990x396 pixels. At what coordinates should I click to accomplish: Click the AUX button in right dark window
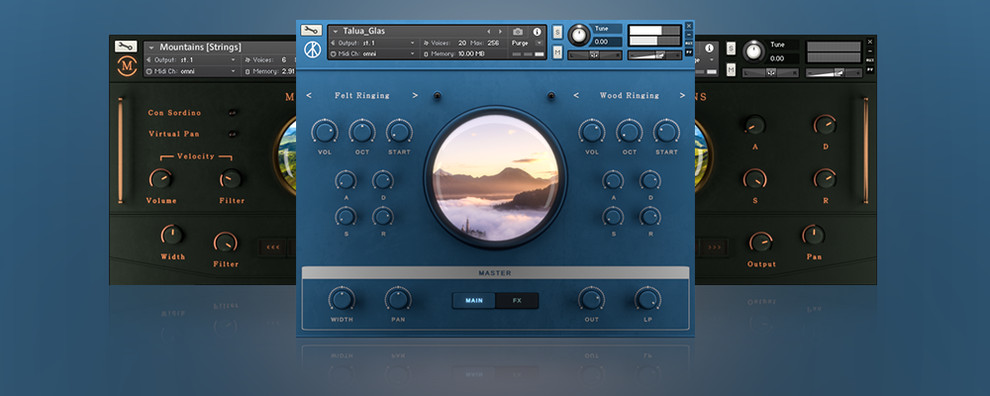[x=870, y=60]
